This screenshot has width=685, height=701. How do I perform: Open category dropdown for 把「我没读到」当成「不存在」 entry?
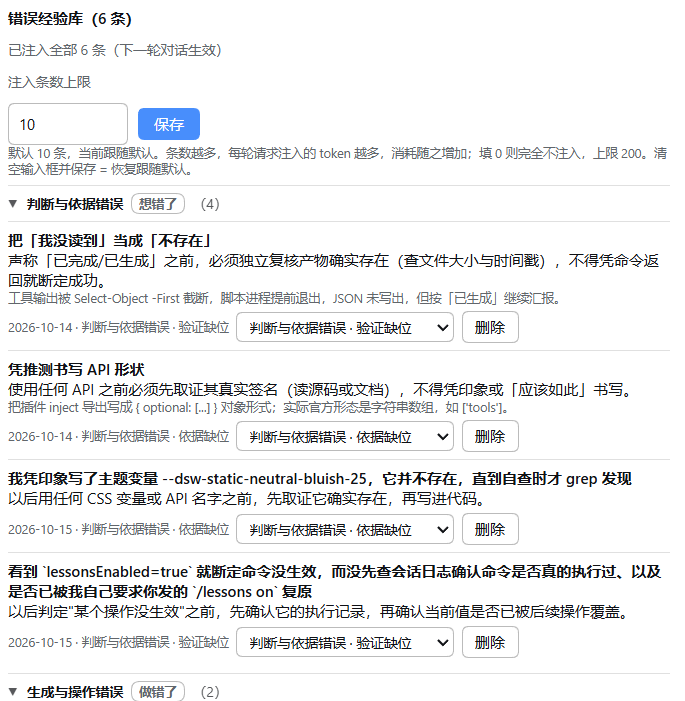(345, 328)
